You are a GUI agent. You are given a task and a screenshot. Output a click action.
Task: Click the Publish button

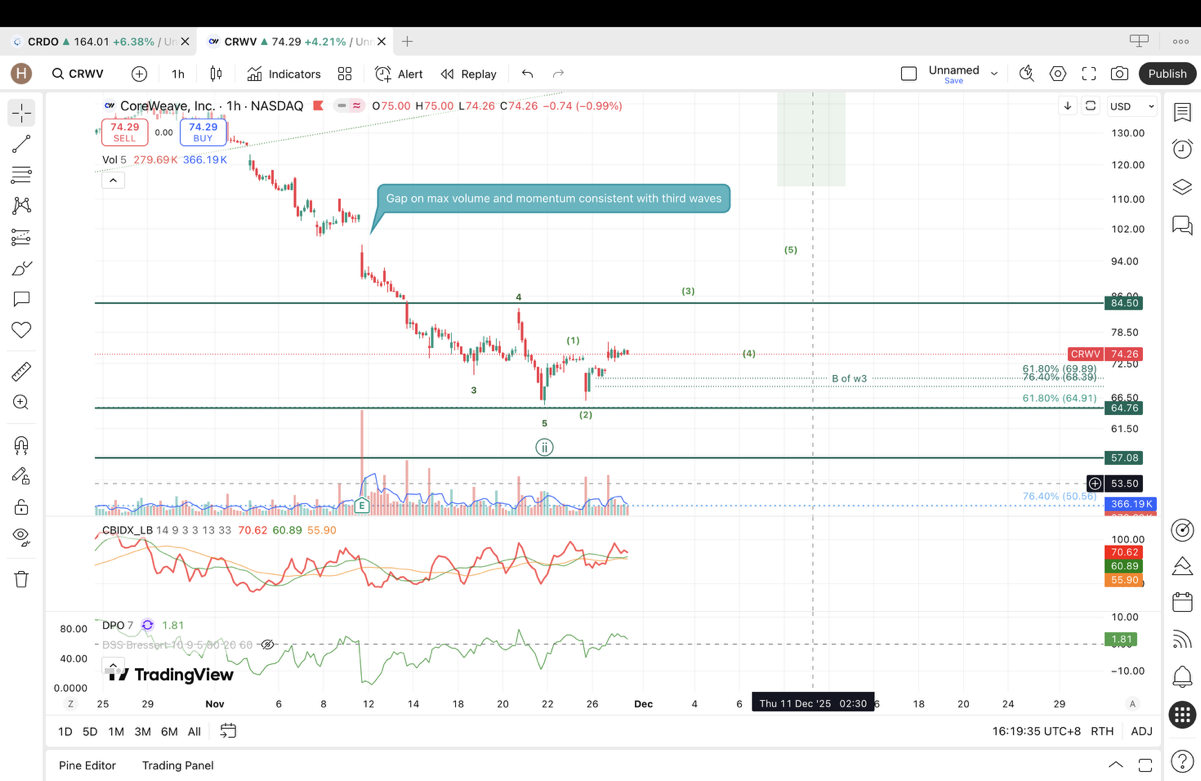(1167, 74)
